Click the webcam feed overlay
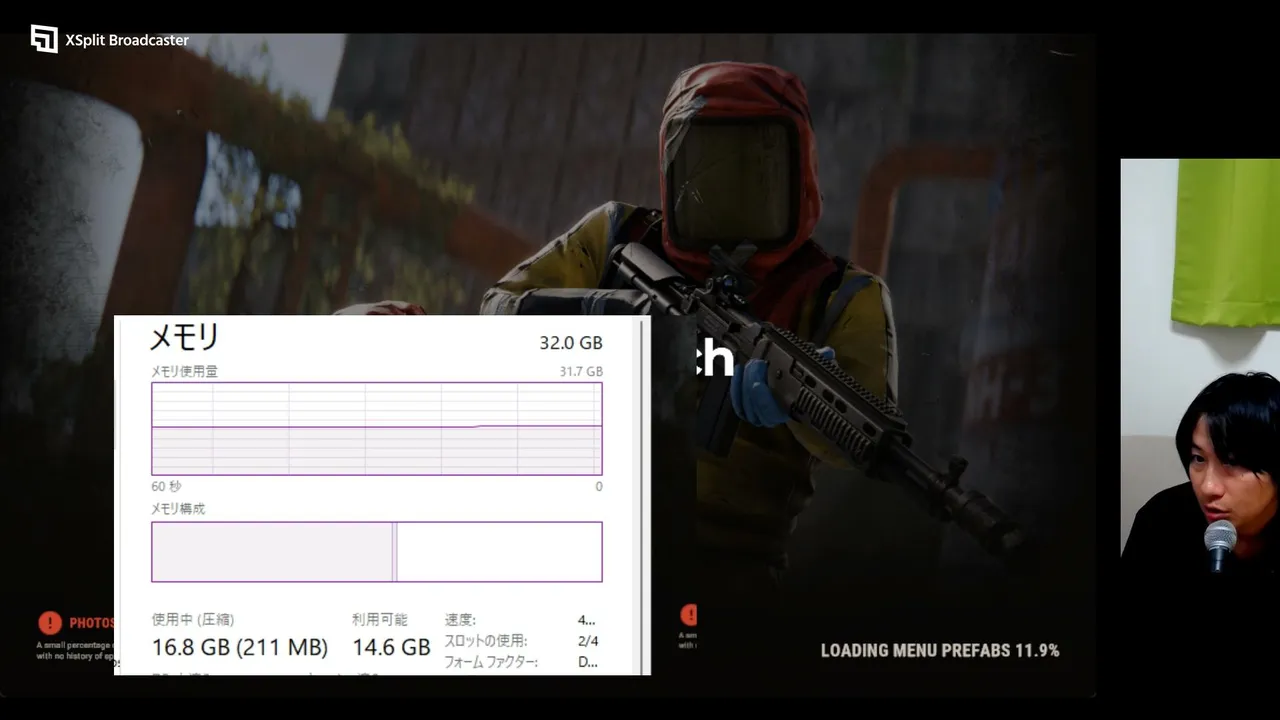This screenshot has height=720, width=1280. (1200, 367)
